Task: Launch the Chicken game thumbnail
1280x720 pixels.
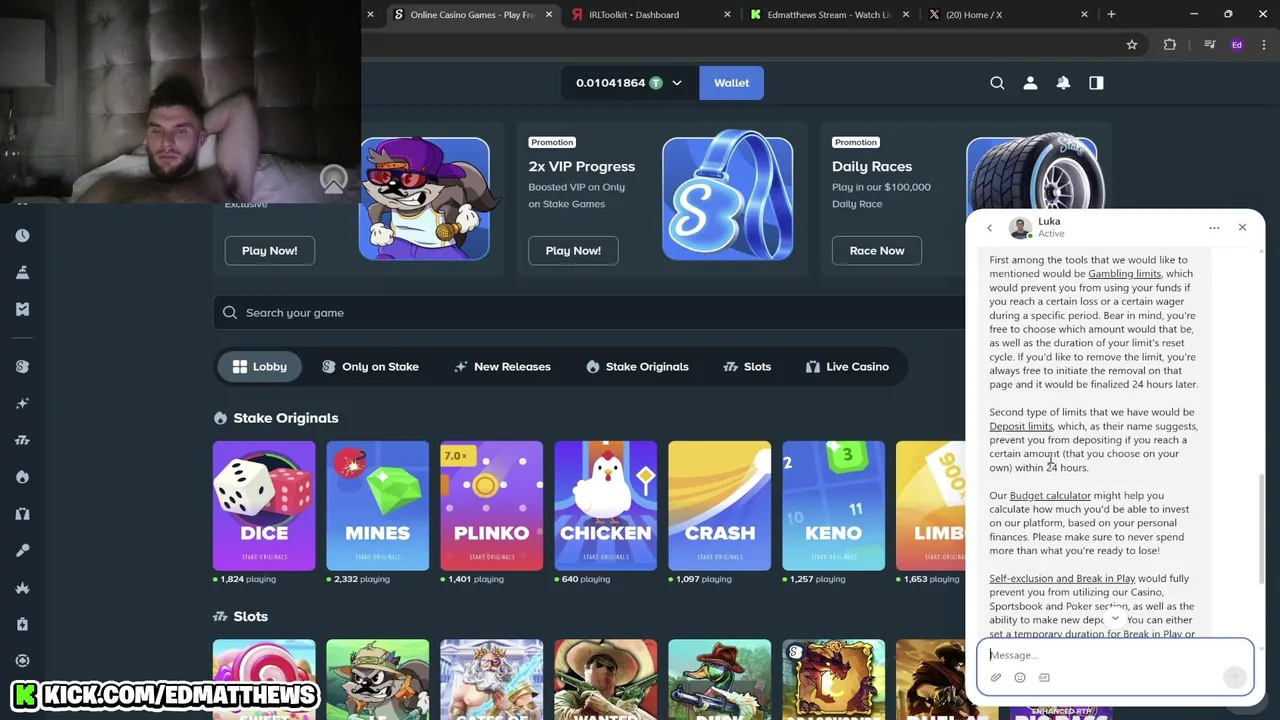Action: (x=606, y=506)
